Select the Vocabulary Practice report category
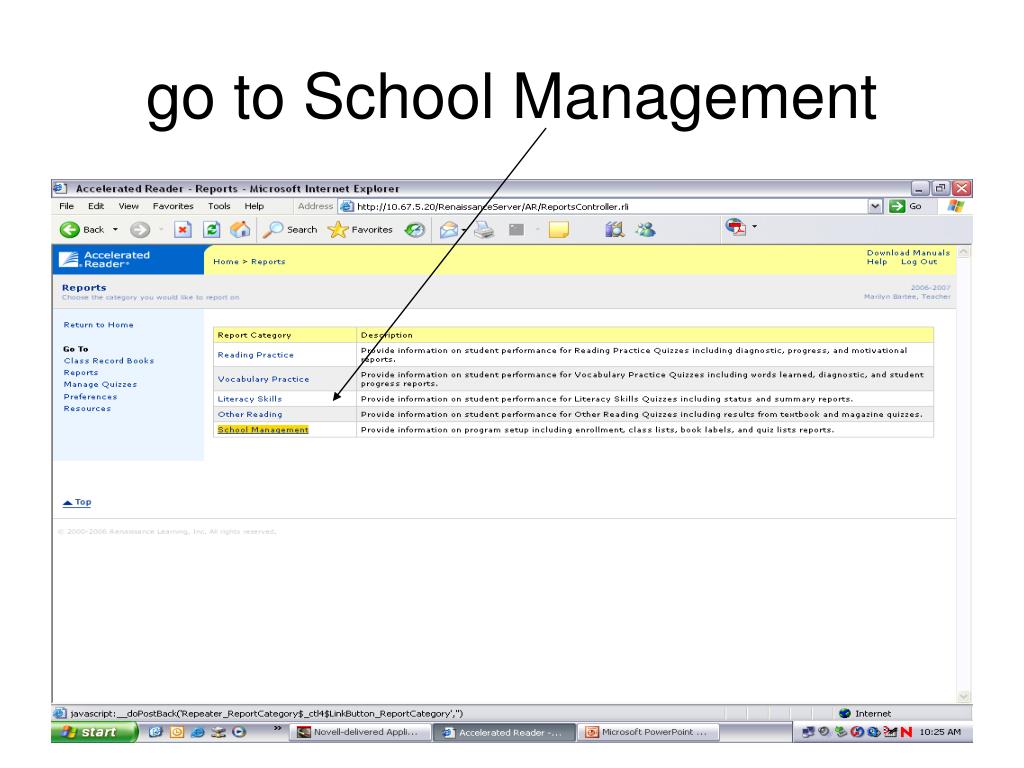This screenshot has height=768, width=1024. click(x=264, y=379)
